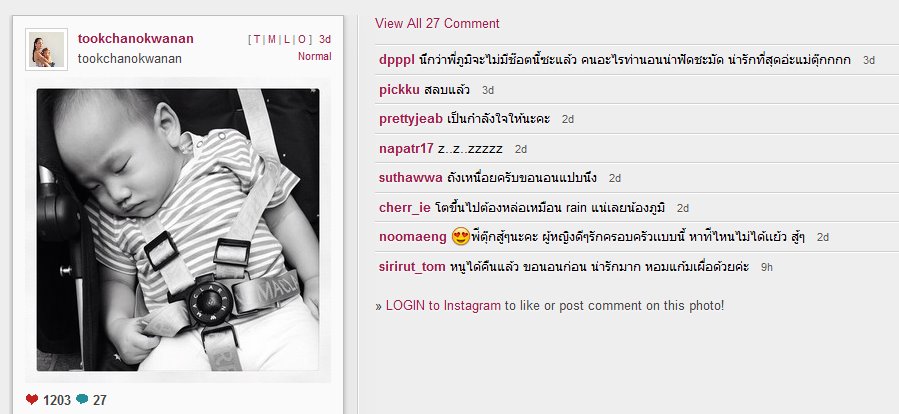Open commenter sirirut_tom's profile

tap(412, 267)
